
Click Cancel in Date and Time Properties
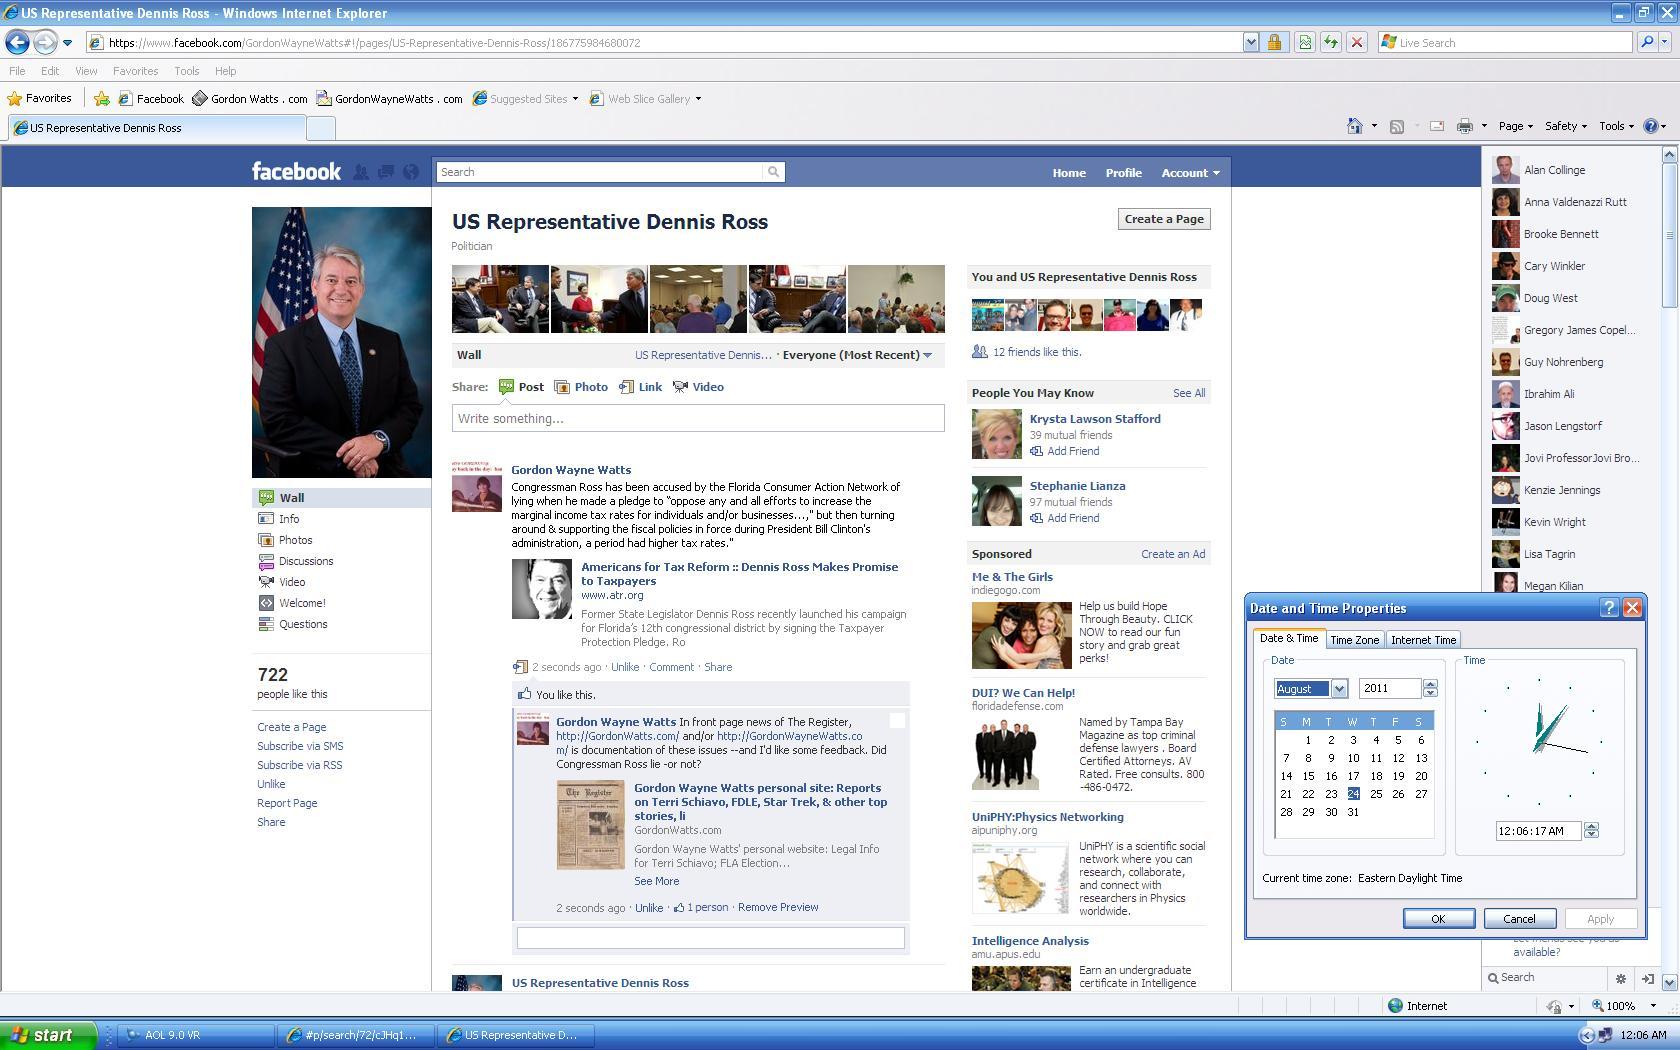pyautogui.click(x=1519, y=919)
